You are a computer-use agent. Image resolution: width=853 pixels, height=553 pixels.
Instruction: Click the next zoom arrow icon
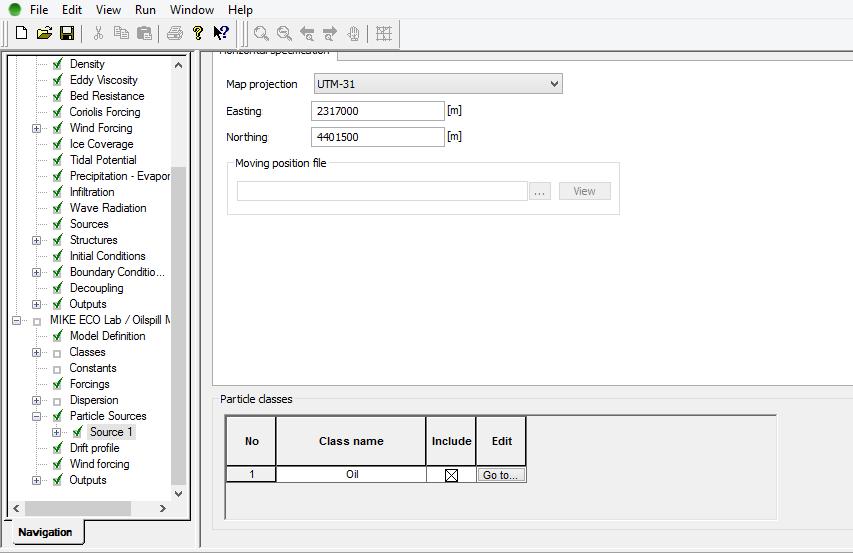(x=330, y=34)
